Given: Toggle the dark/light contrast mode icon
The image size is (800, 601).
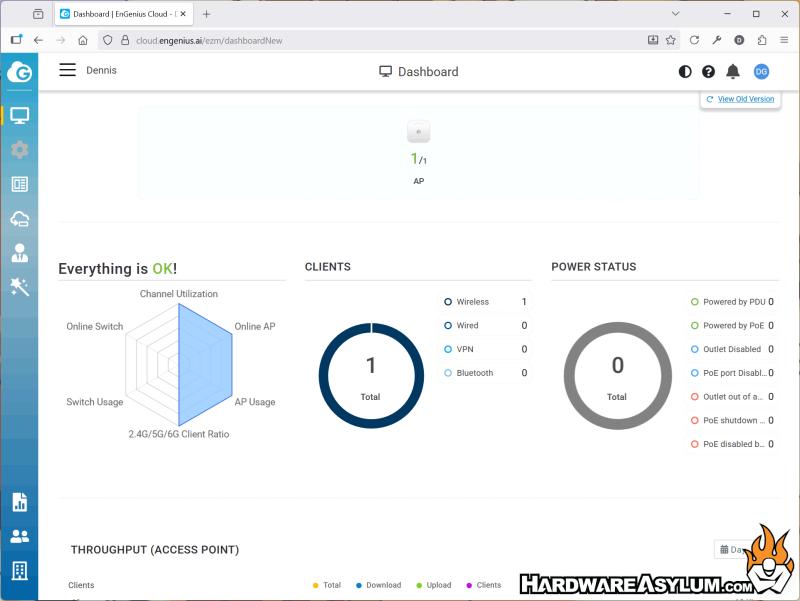Looking at the screenshot, I should (x=685, y=72).
